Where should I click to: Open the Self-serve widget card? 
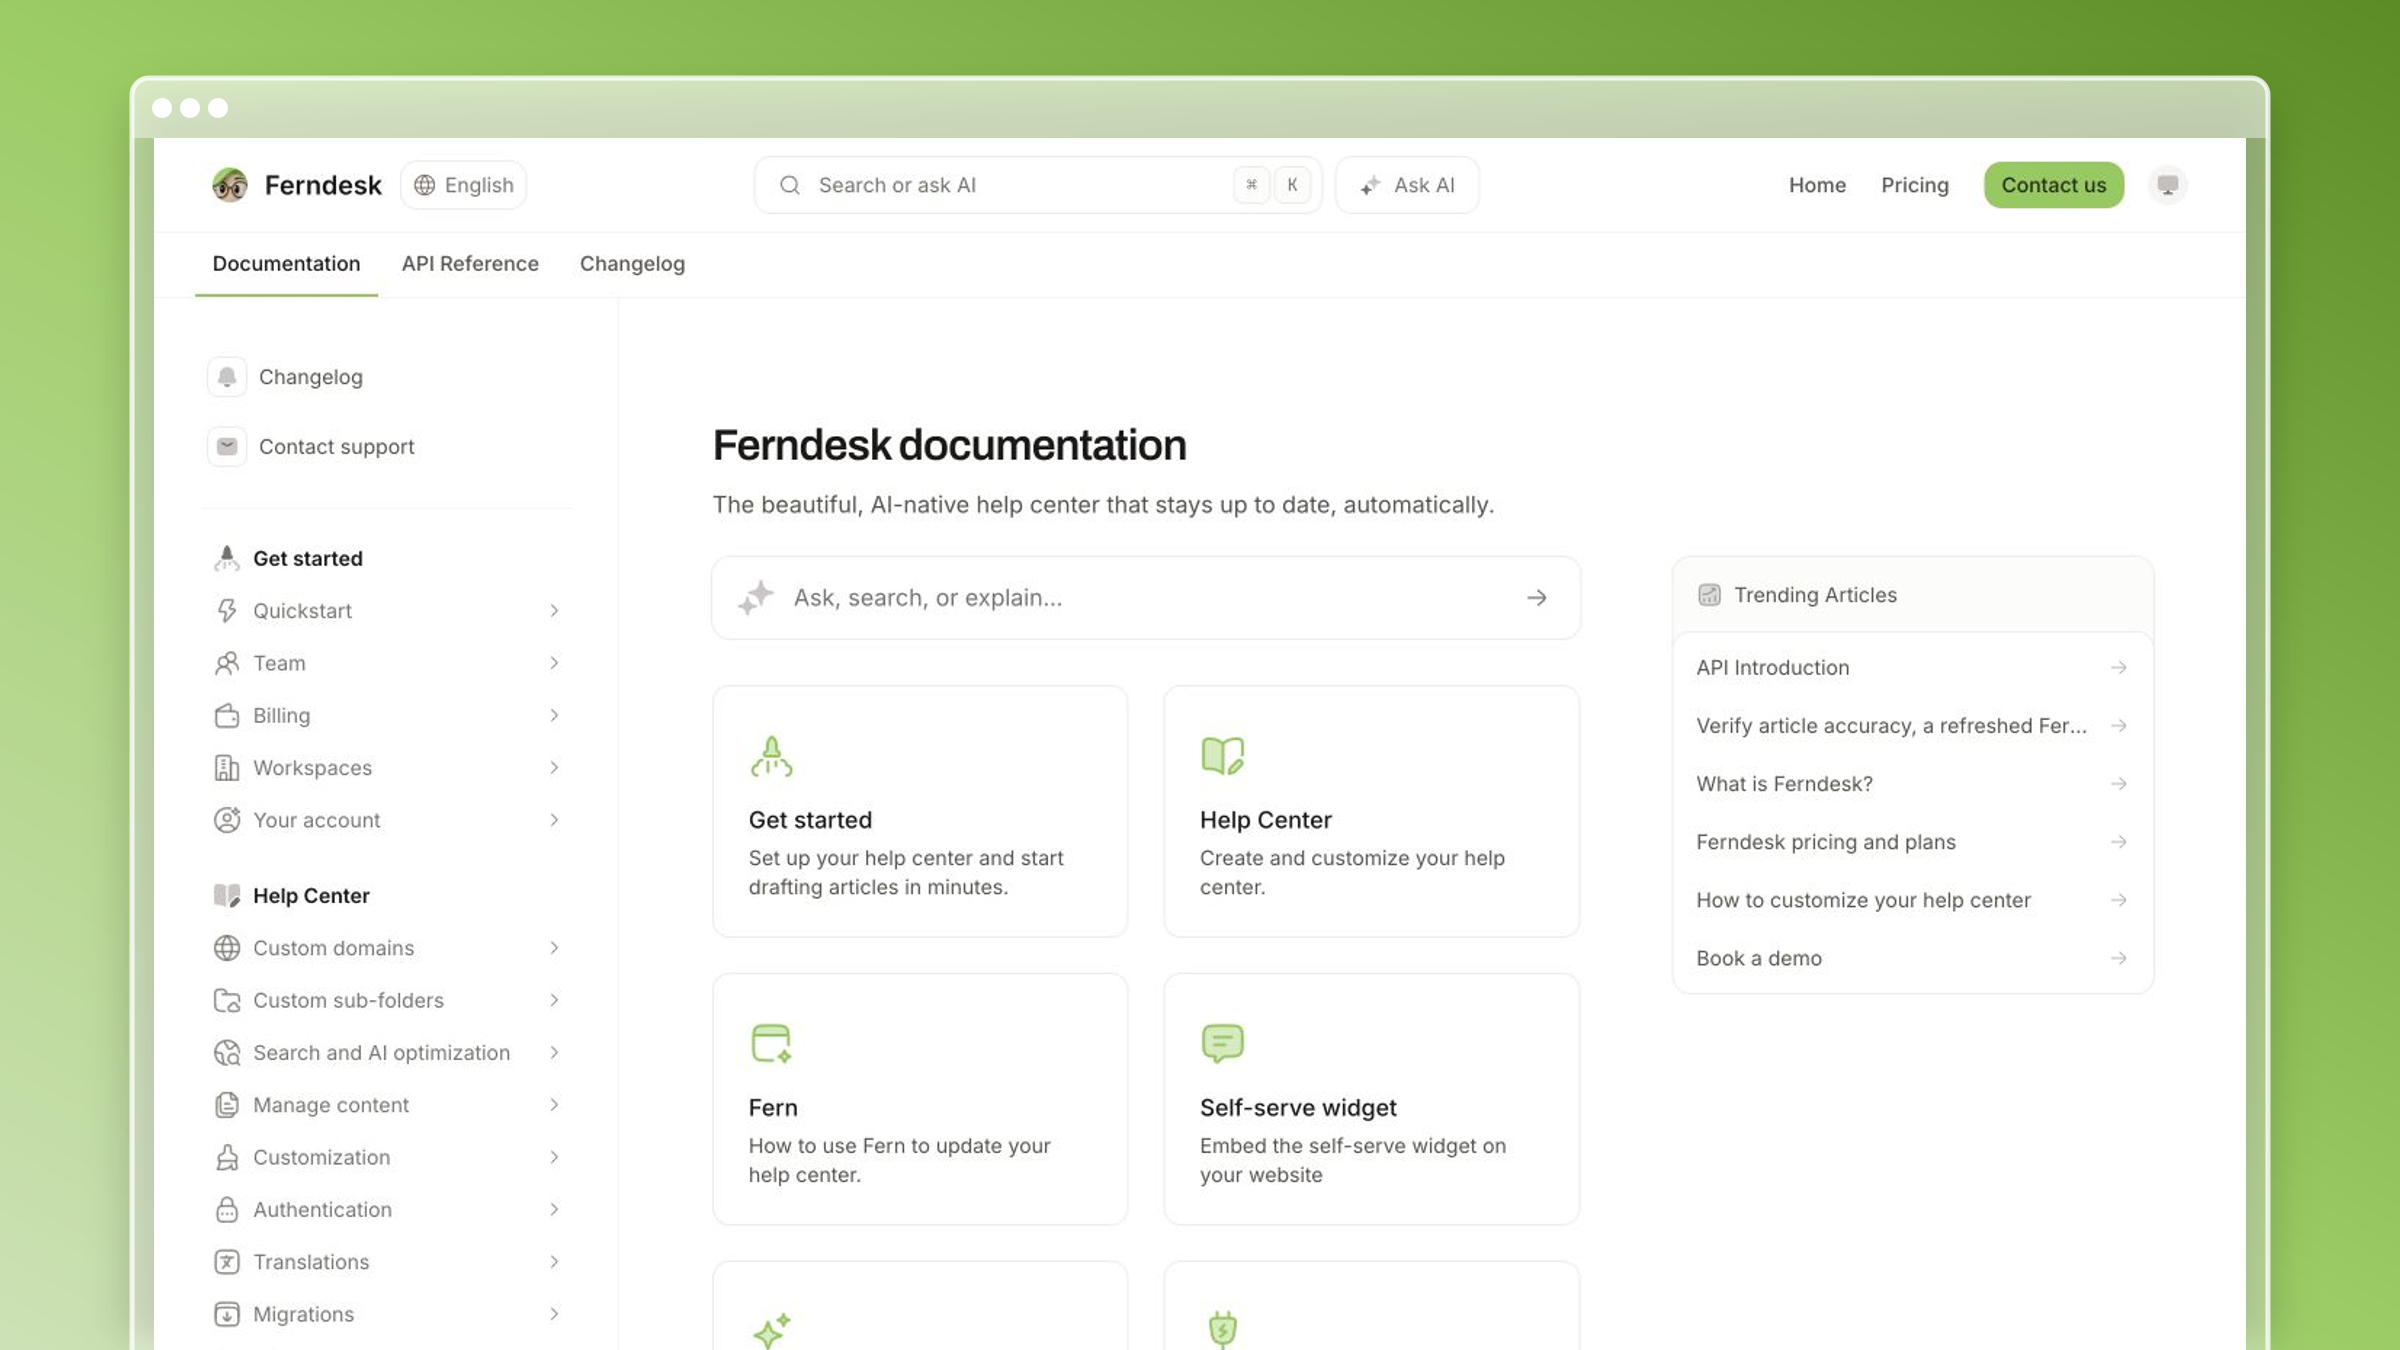[x=1371, y=1099]
